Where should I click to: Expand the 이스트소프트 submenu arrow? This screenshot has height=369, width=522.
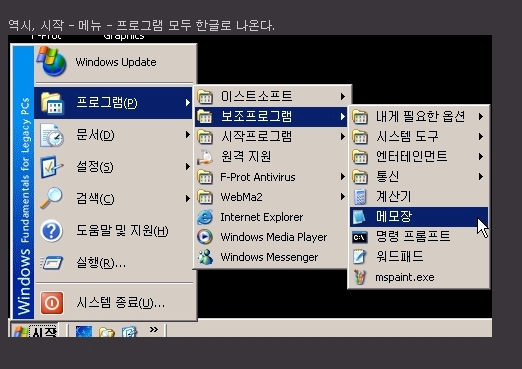(x=342, y=97)
